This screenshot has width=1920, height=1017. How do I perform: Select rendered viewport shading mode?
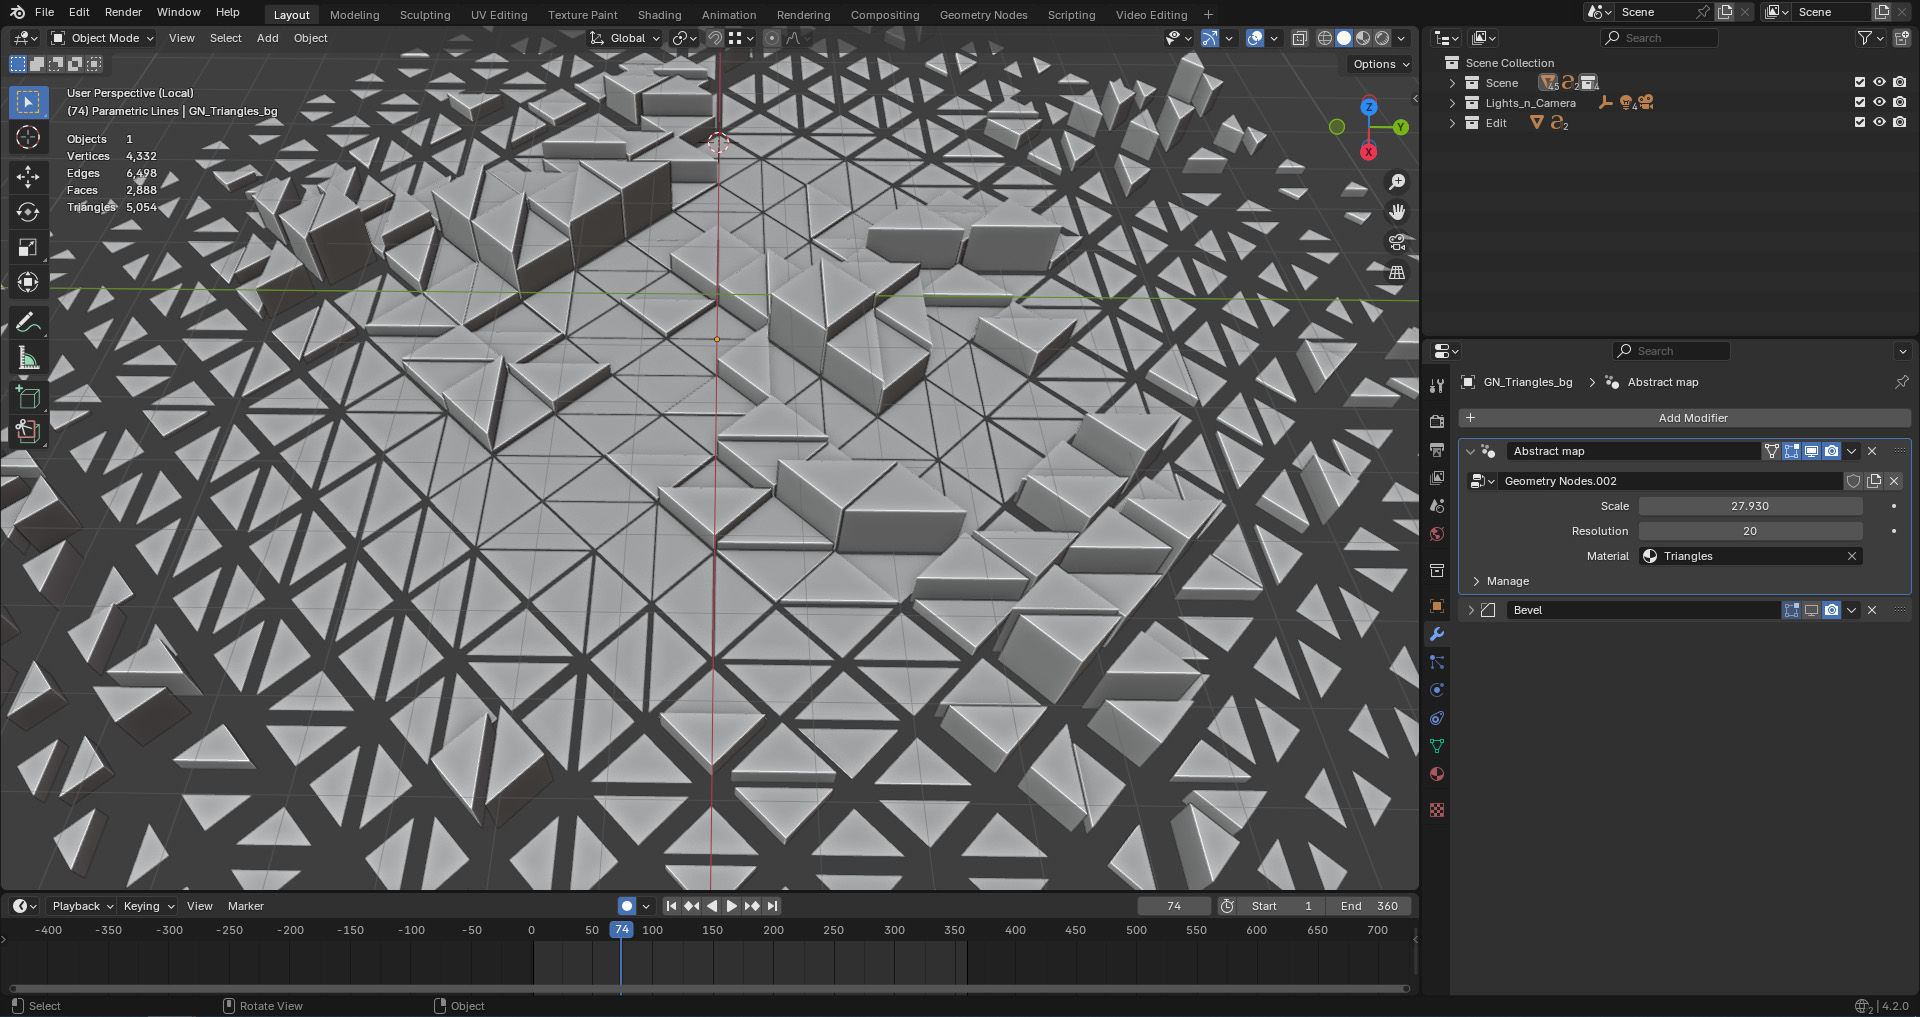pos(1382,38)
